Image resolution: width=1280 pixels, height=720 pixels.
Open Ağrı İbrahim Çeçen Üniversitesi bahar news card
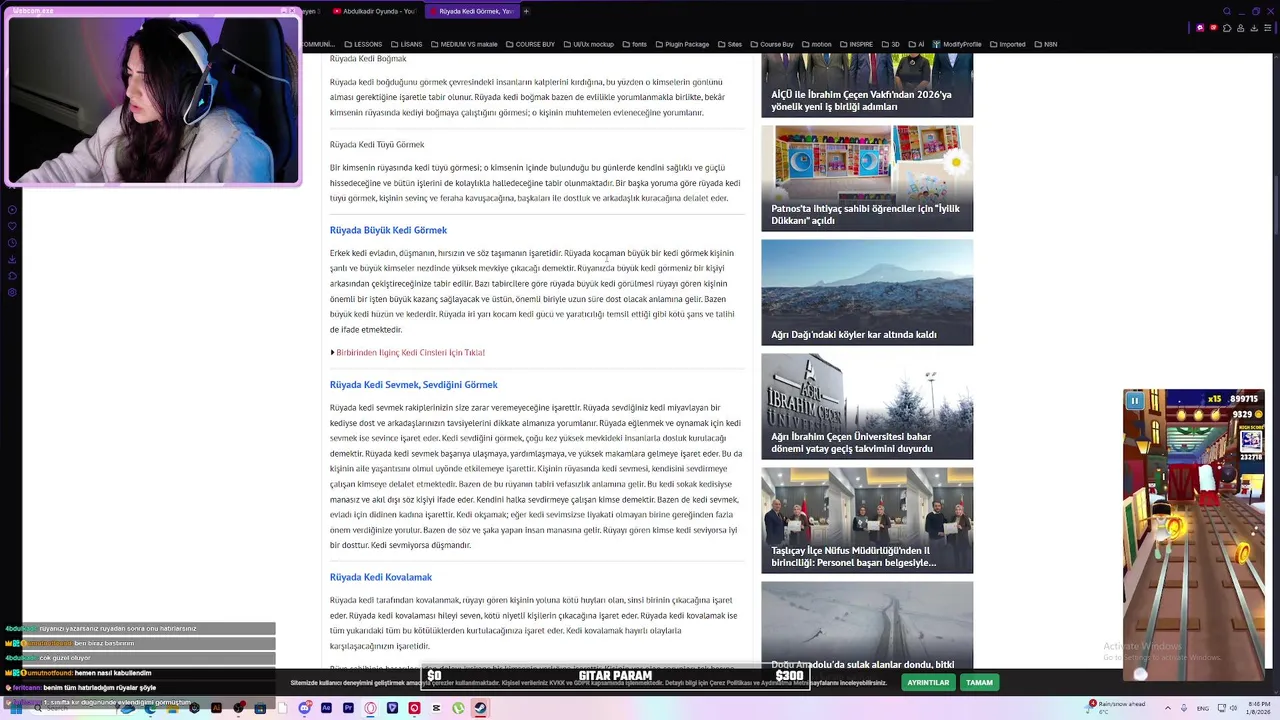867,406
